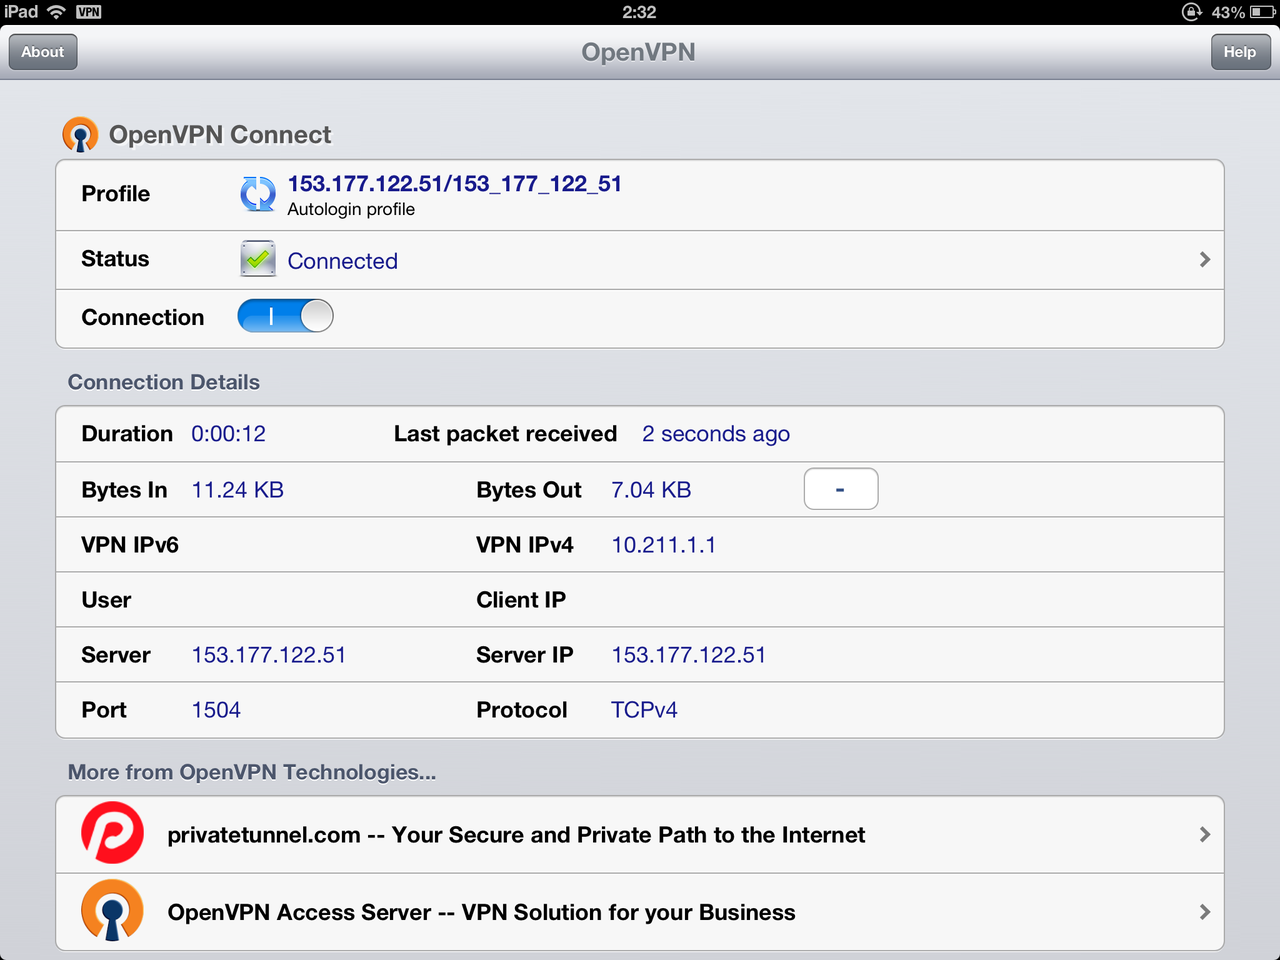Tap the Server IP value 153.177.122.51
The width and height of the screenshot is (1280, 960).
tap(689, 655)
